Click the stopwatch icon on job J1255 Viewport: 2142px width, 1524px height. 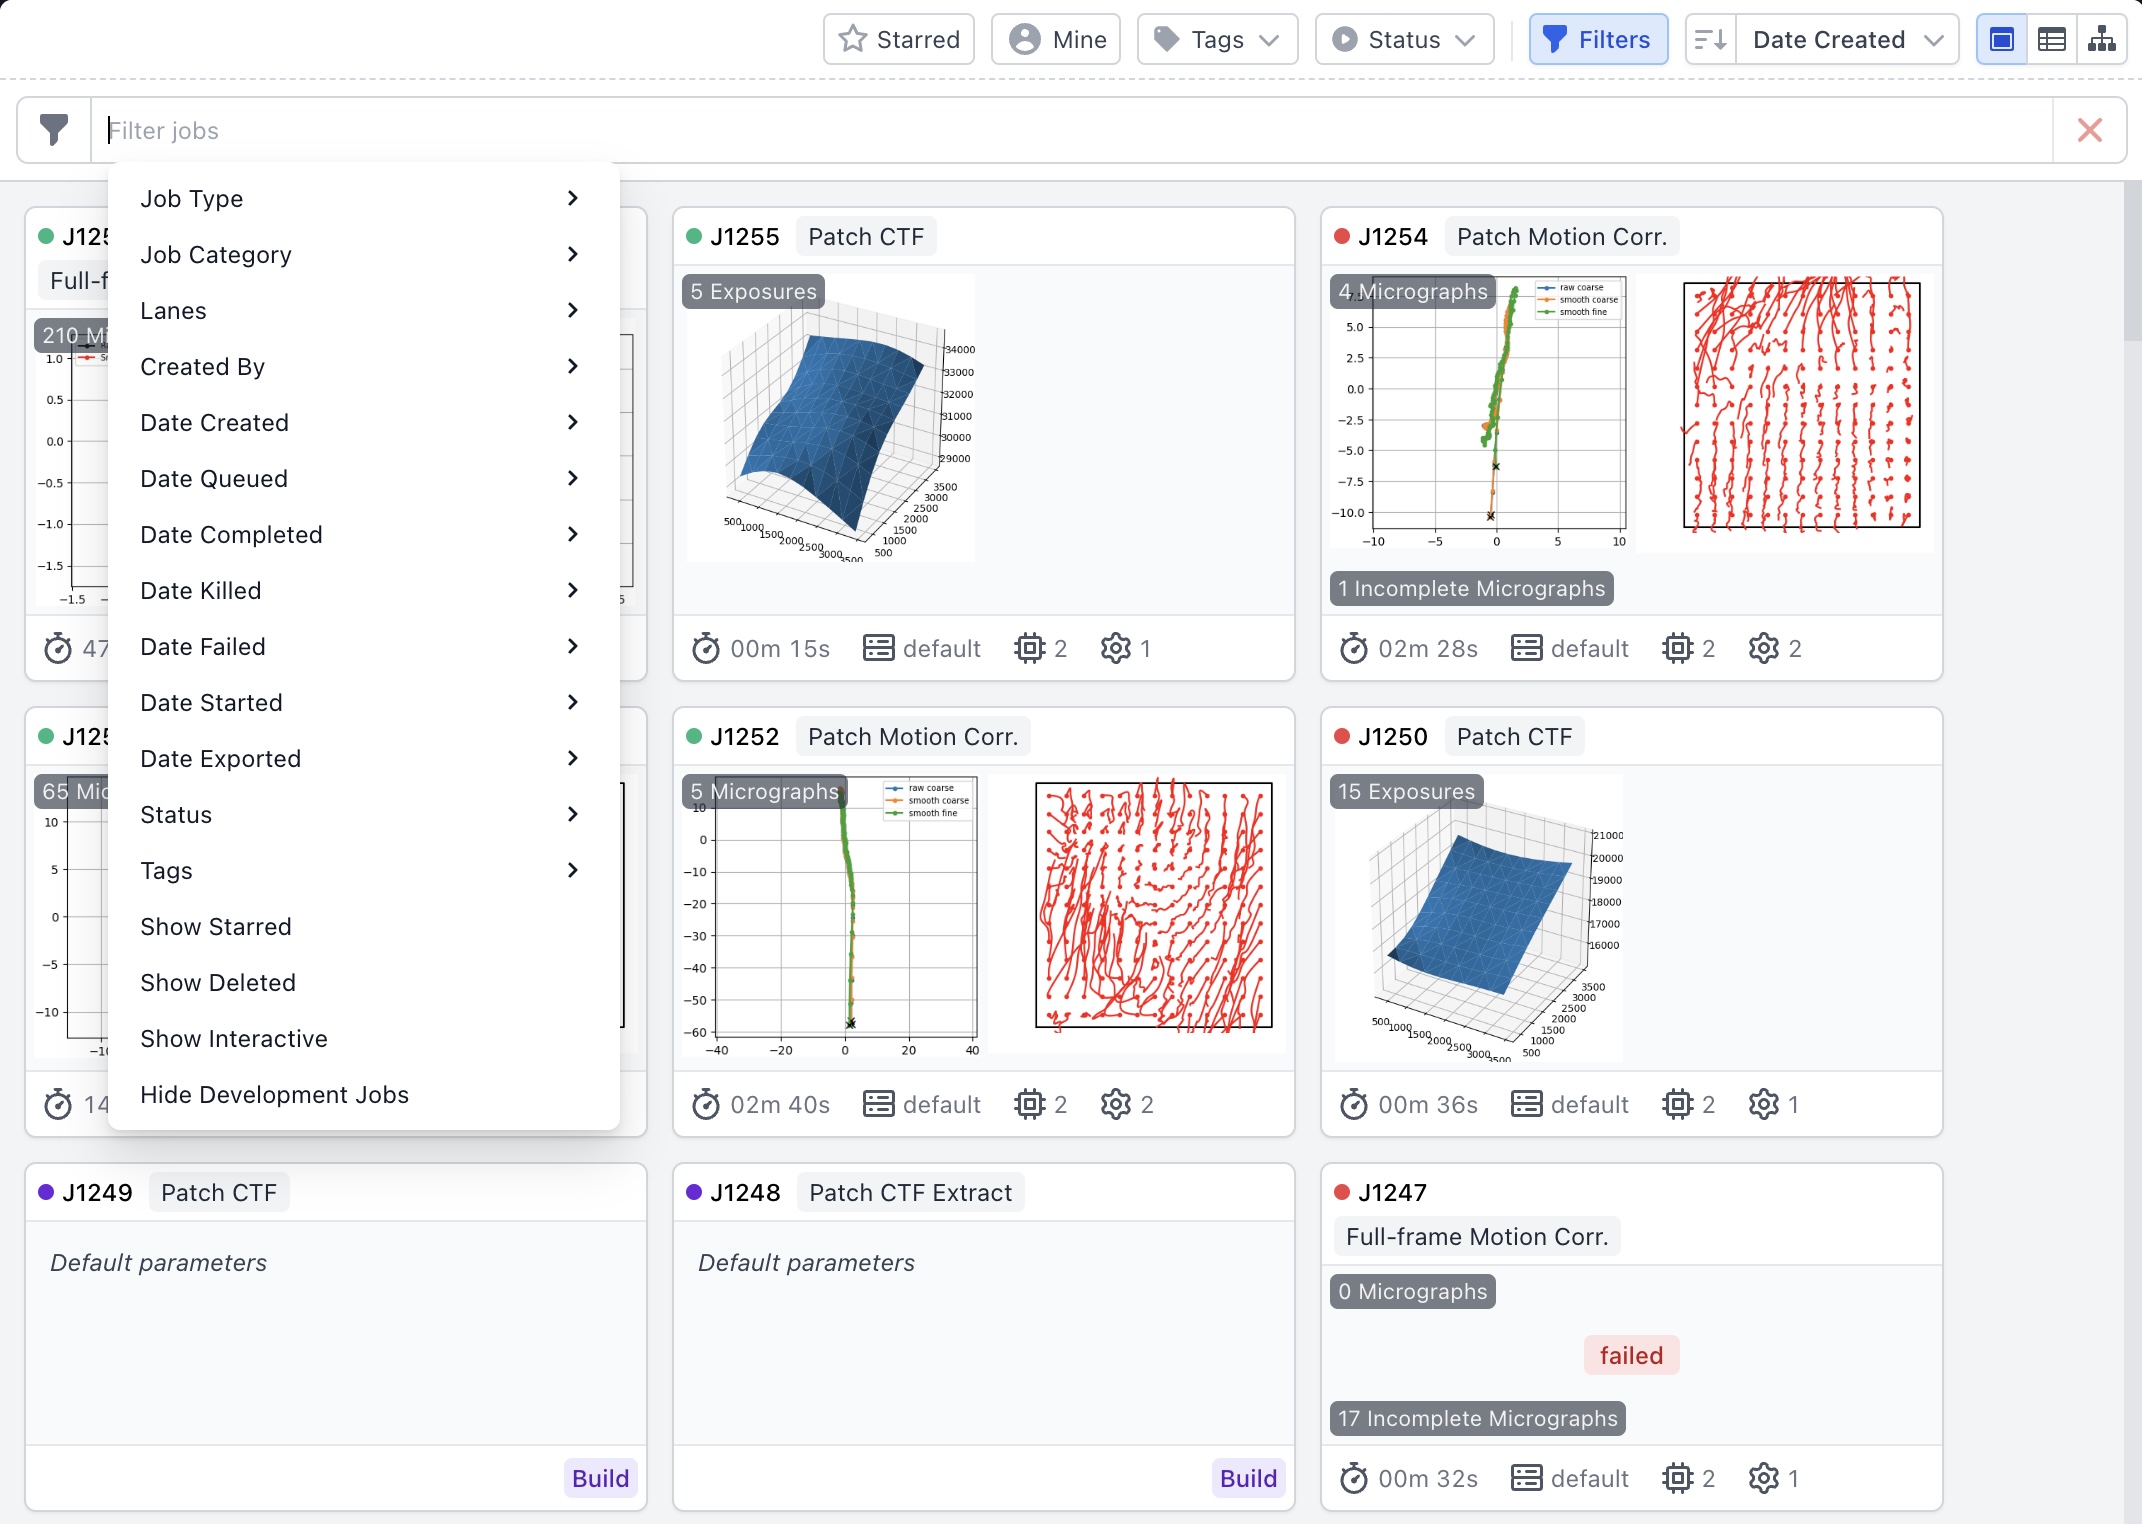click(x=706, y=649)
